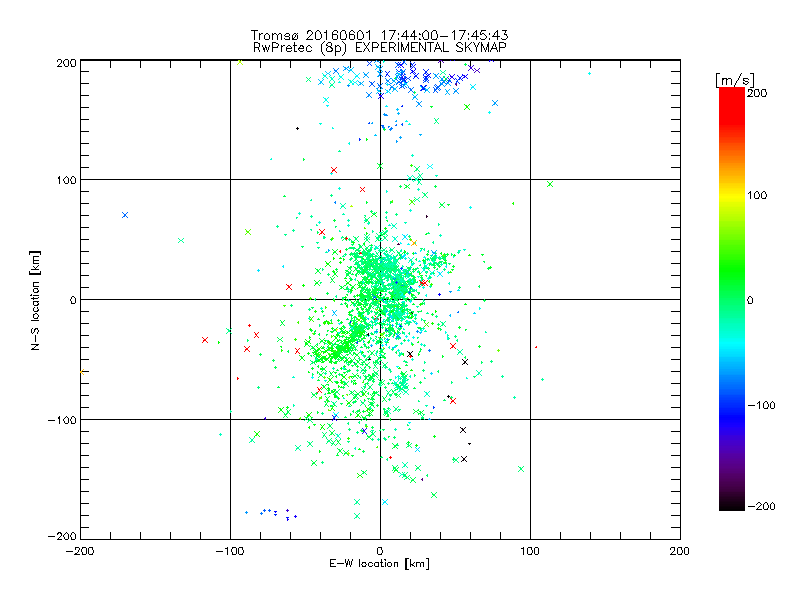
Task: Click the x-axis tick label '-200'
Action: tap(80, 551)
